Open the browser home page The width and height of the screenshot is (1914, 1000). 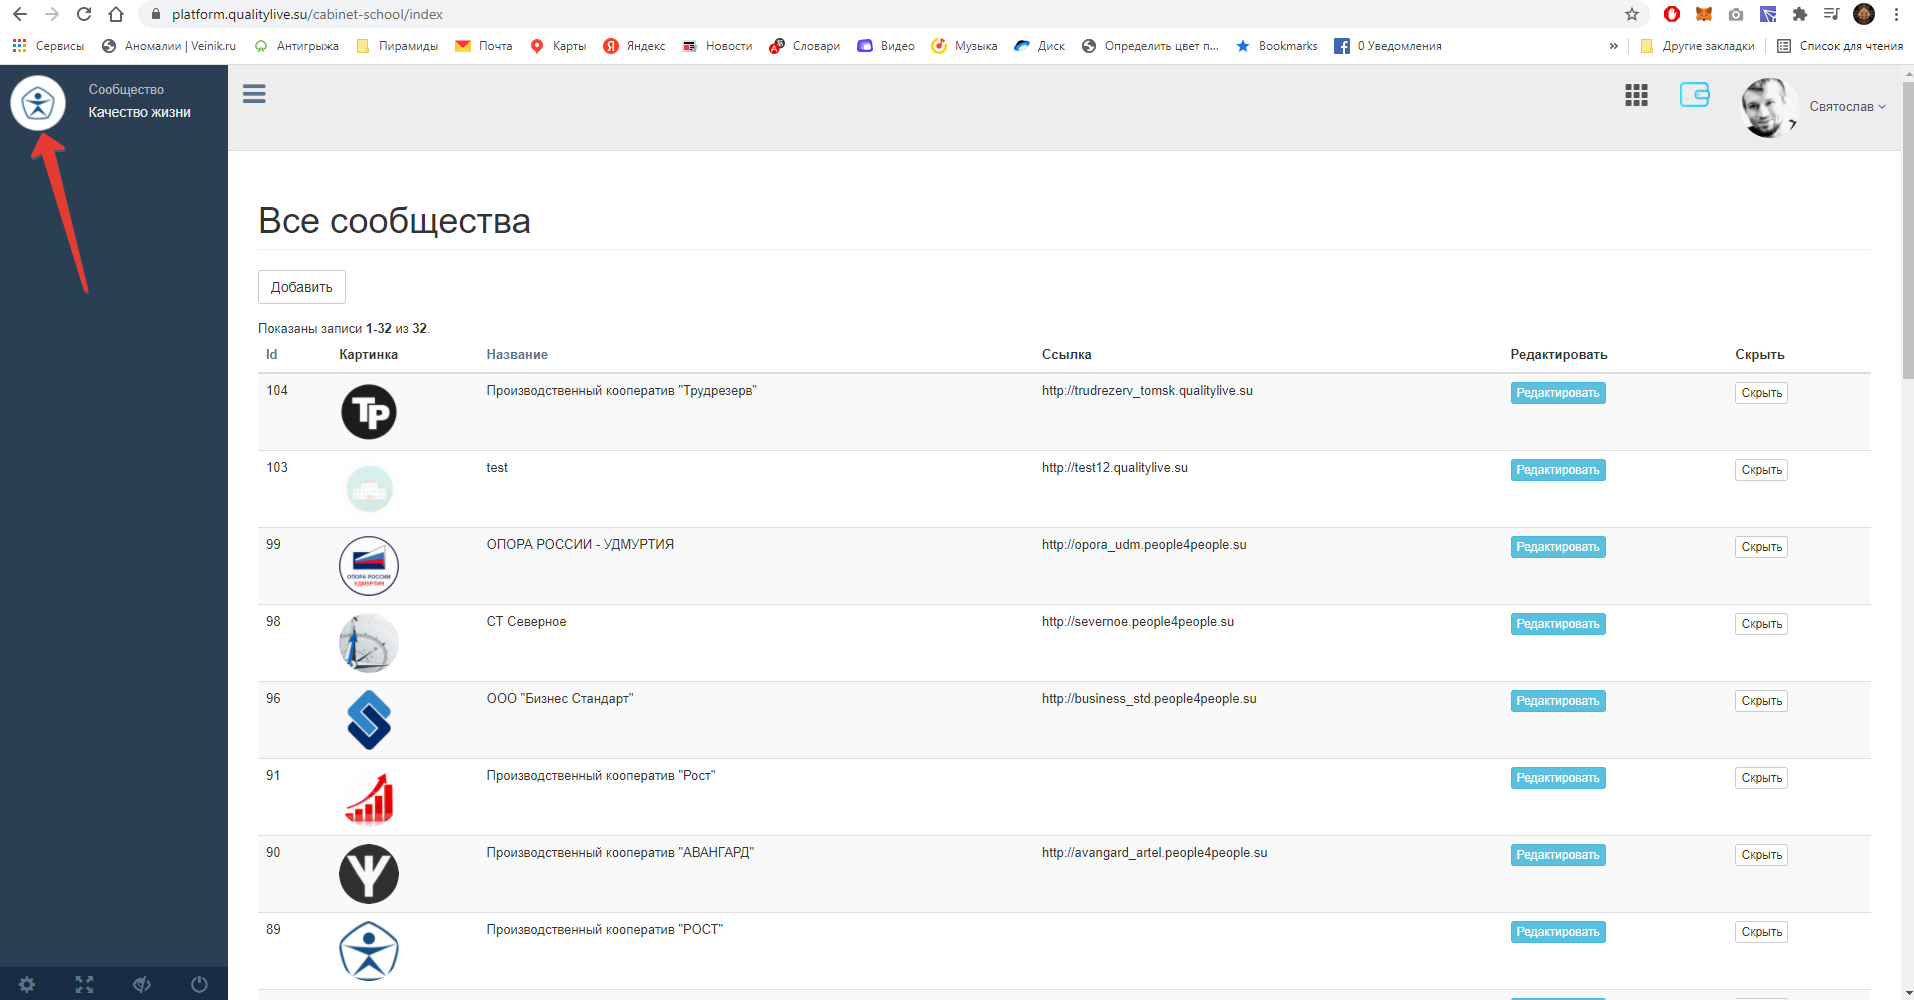click(116, 14)
